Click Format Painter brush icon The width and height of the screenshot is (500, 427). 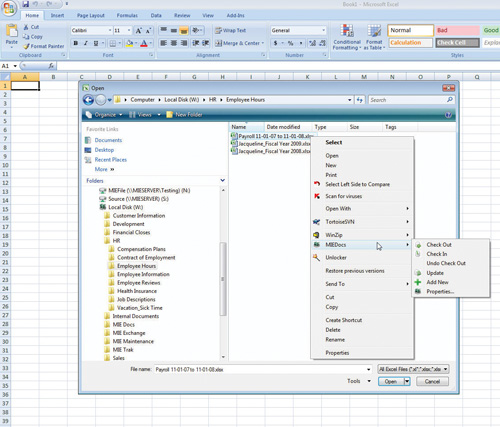pyautogui.click(x=26, y=46)
